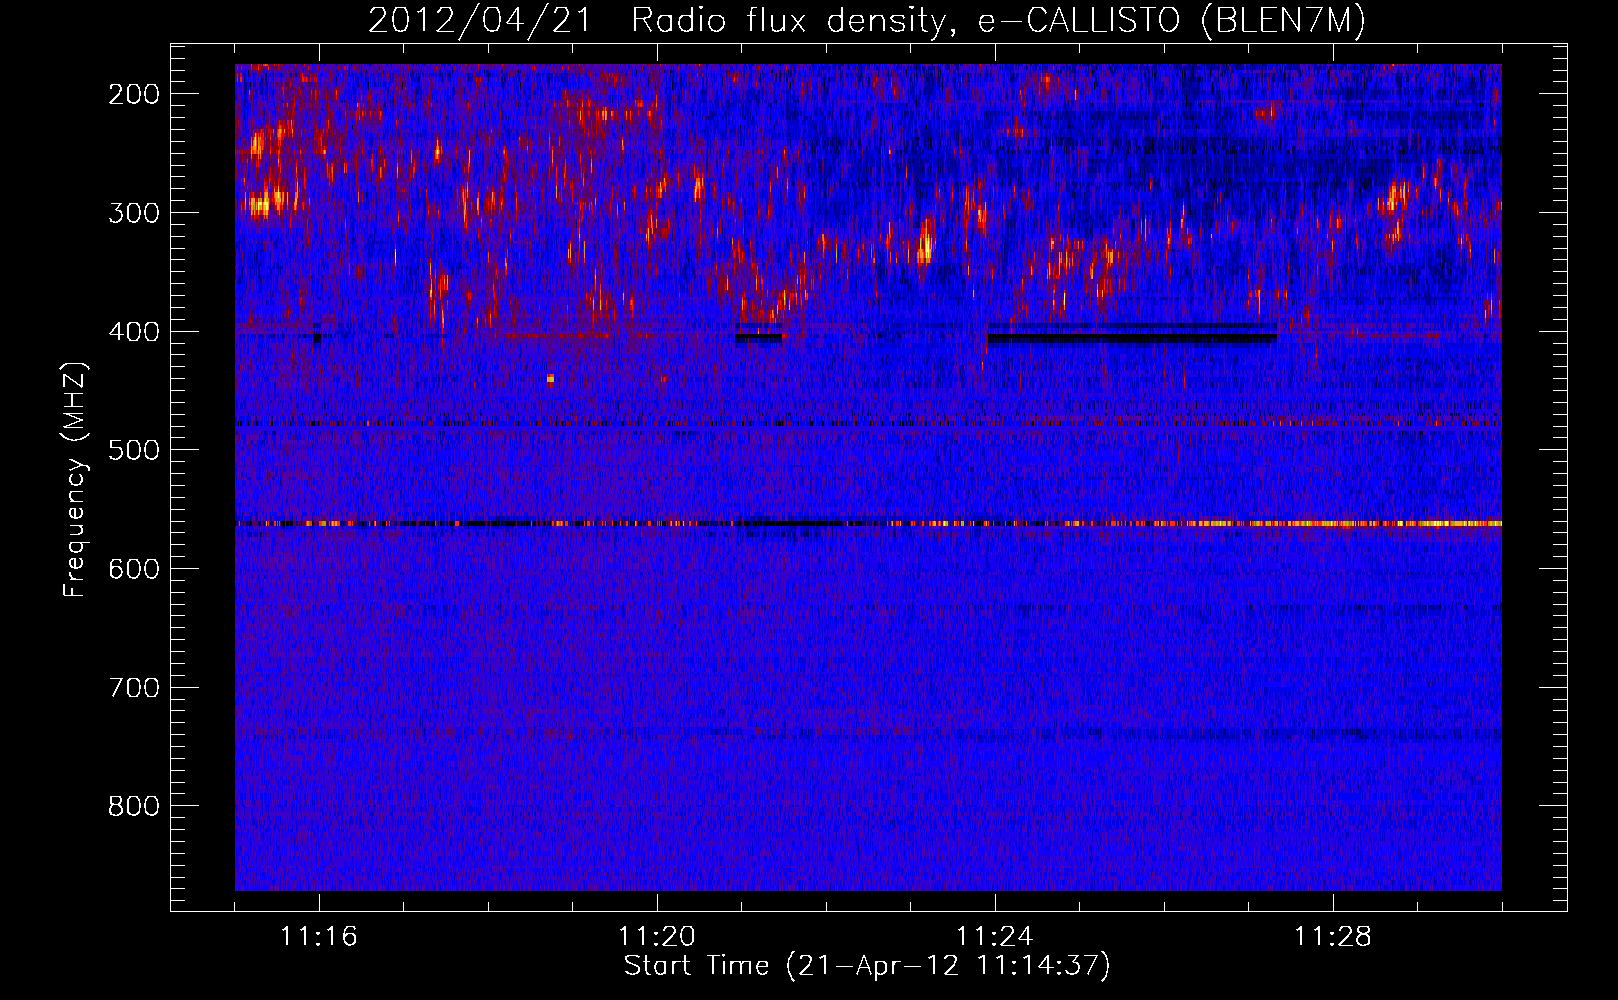Click the 11:24 time tick label
Image resolution: width=1618 pixels, height=1000 pixels.
(x=995, y=937)
